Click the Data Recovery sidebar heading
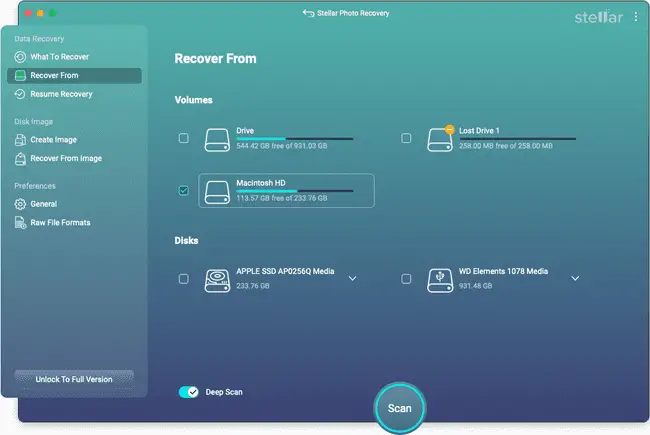 (39, 39)
